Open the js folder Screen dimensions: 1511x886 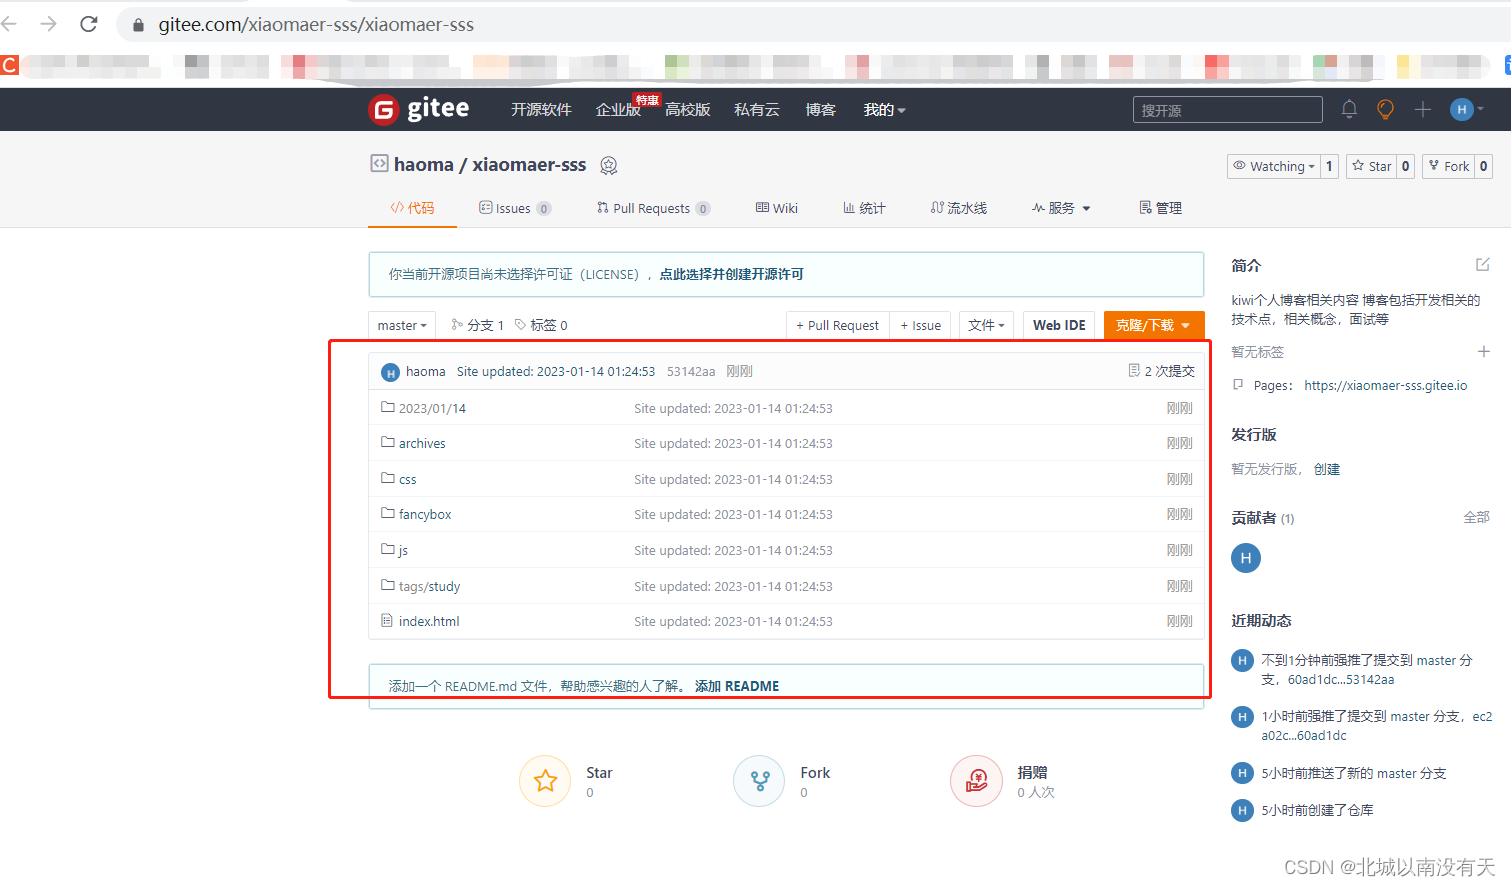tap(403, 550)
